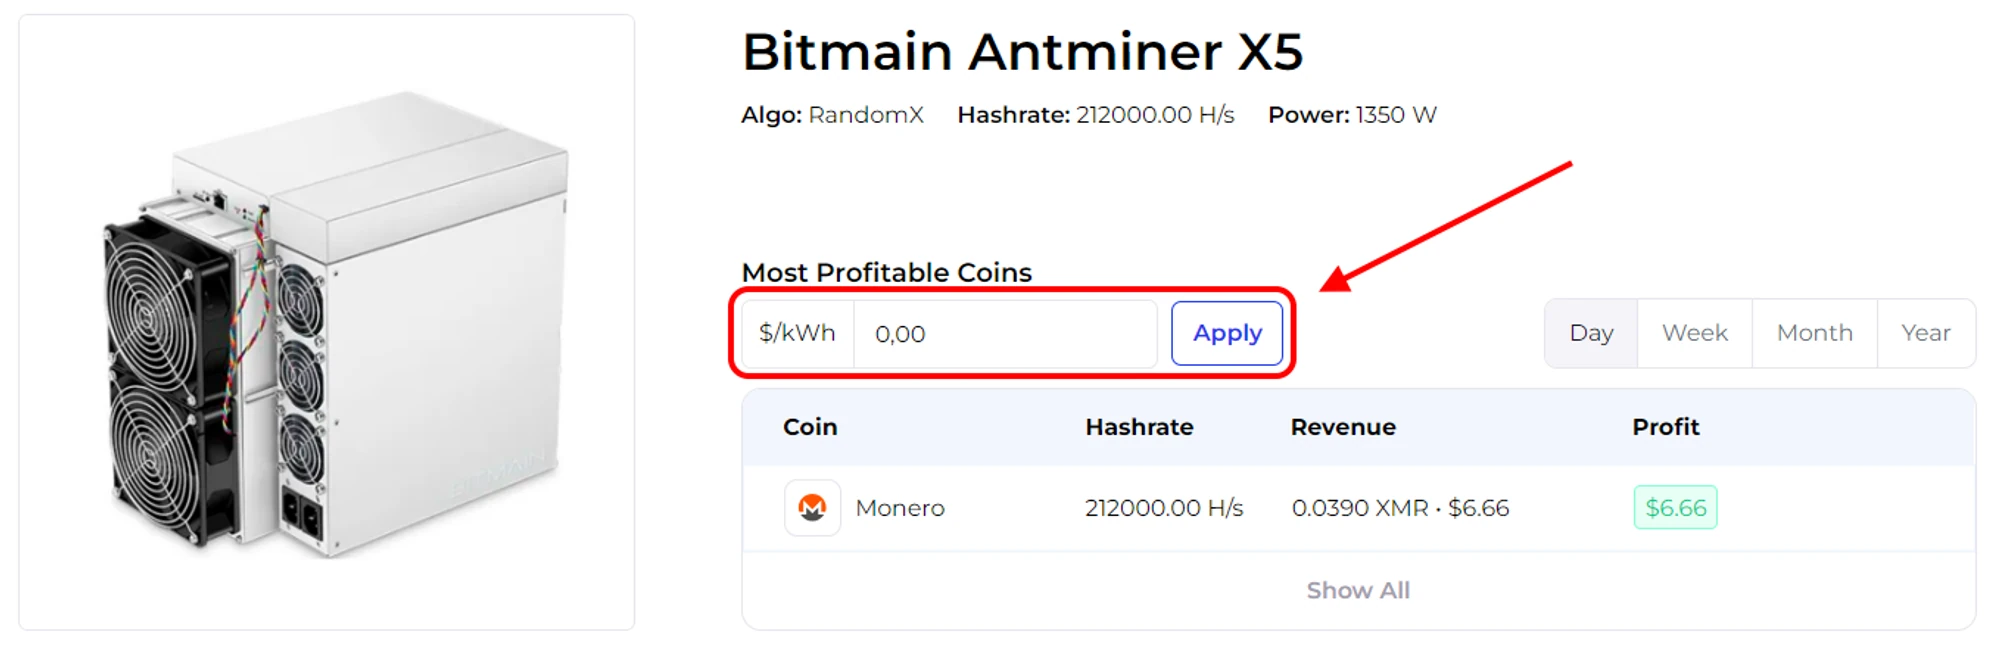Screen dimensions: 2000x647
Task: Click the Monero coin logo icon
Action: pos(812,508)
